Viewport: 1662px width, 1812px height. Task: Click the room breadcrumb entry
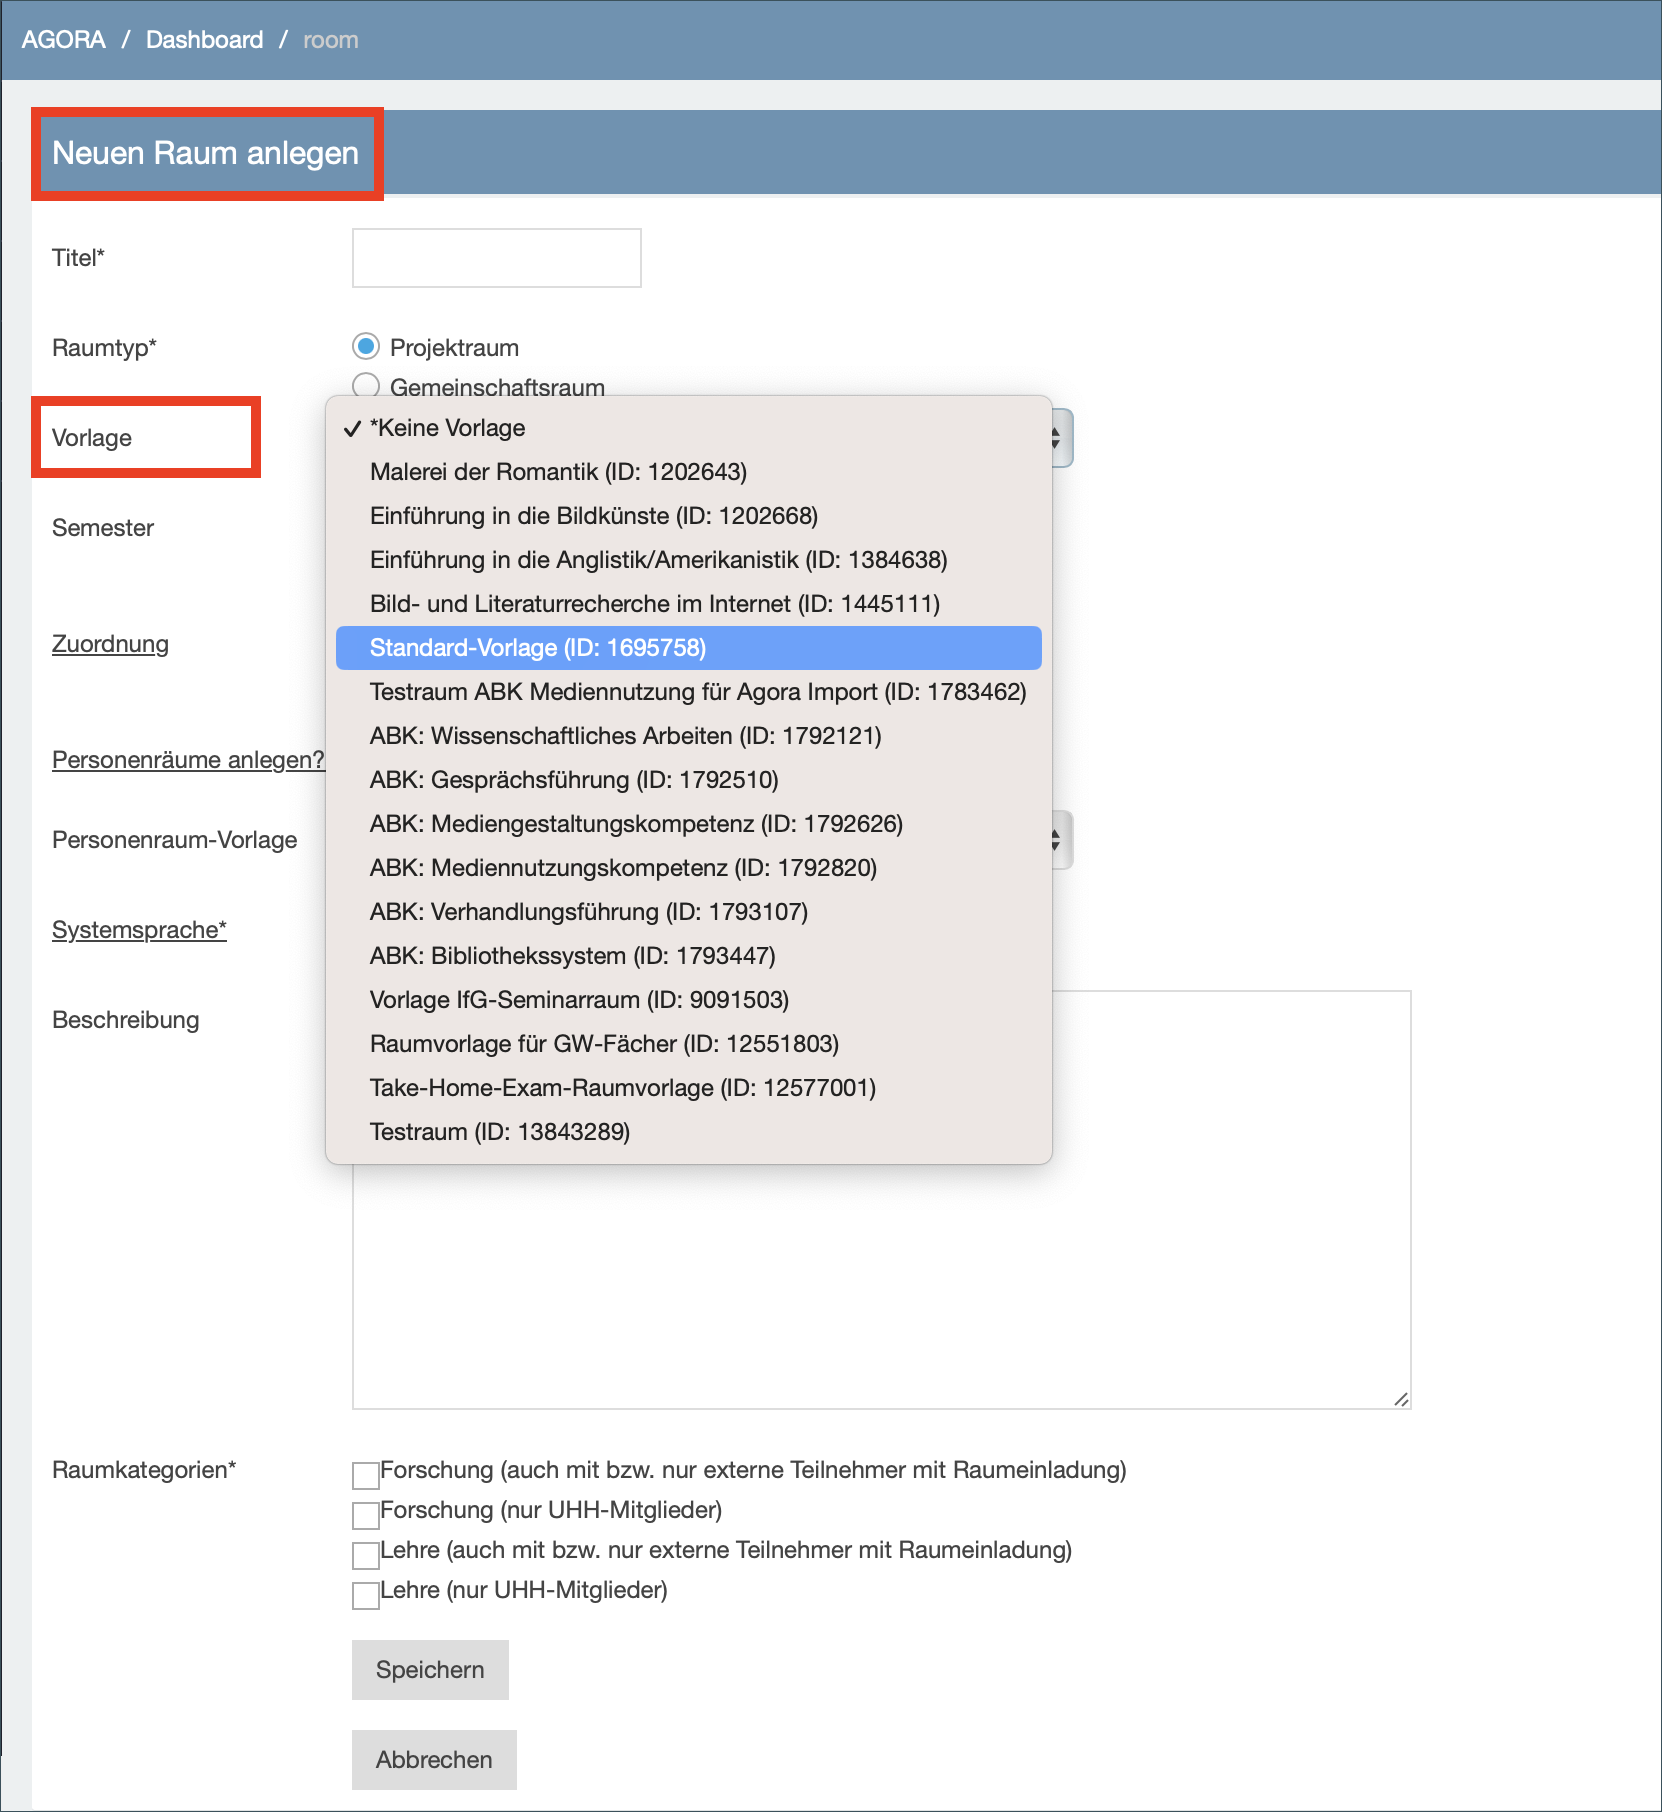[330, 40]
